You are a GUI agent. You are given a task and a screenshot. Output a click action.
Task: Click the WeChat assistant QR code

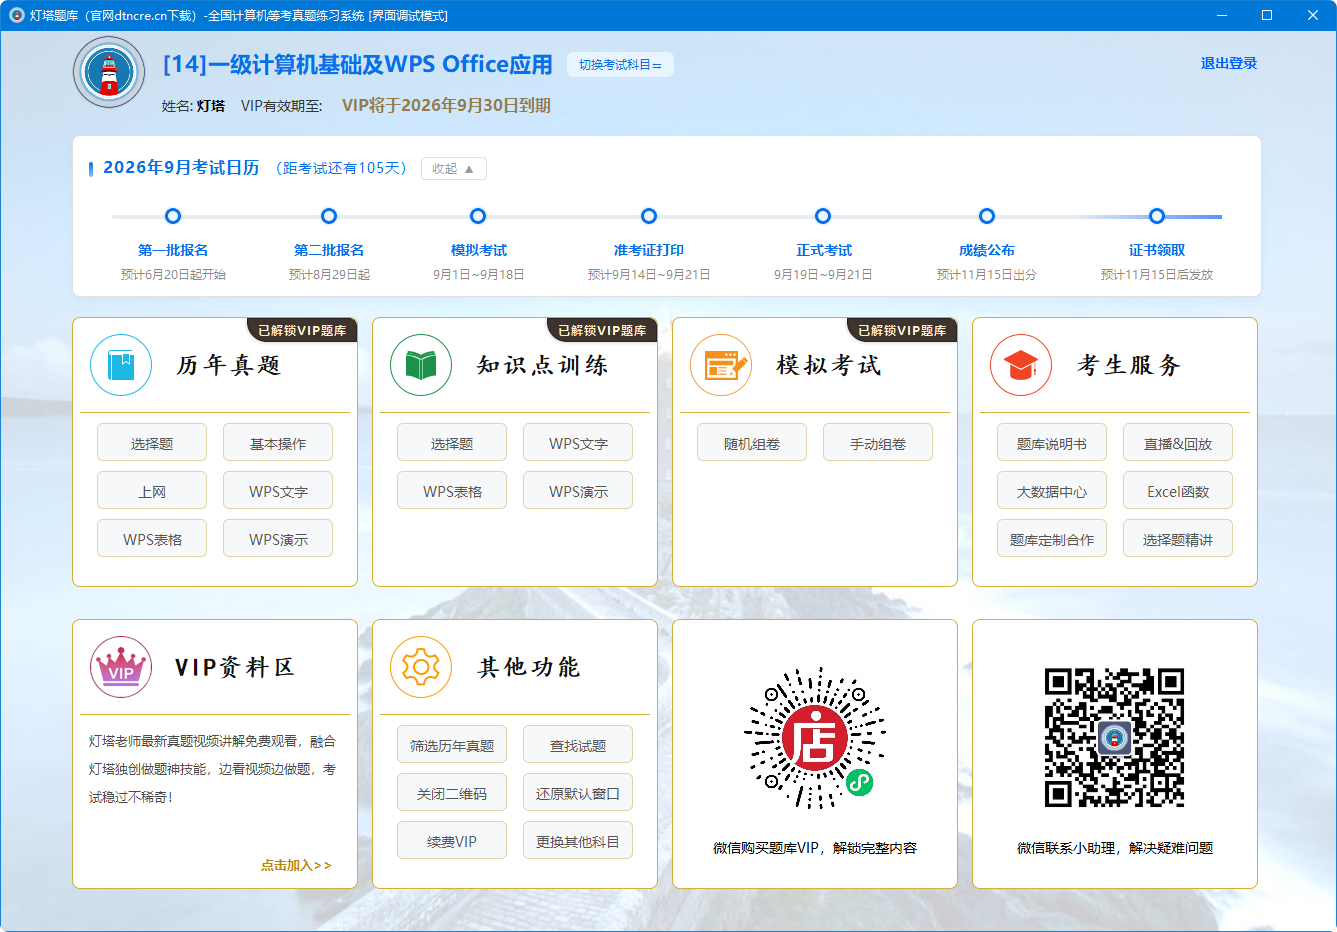pyautogui.click(x=1115, y=738)
